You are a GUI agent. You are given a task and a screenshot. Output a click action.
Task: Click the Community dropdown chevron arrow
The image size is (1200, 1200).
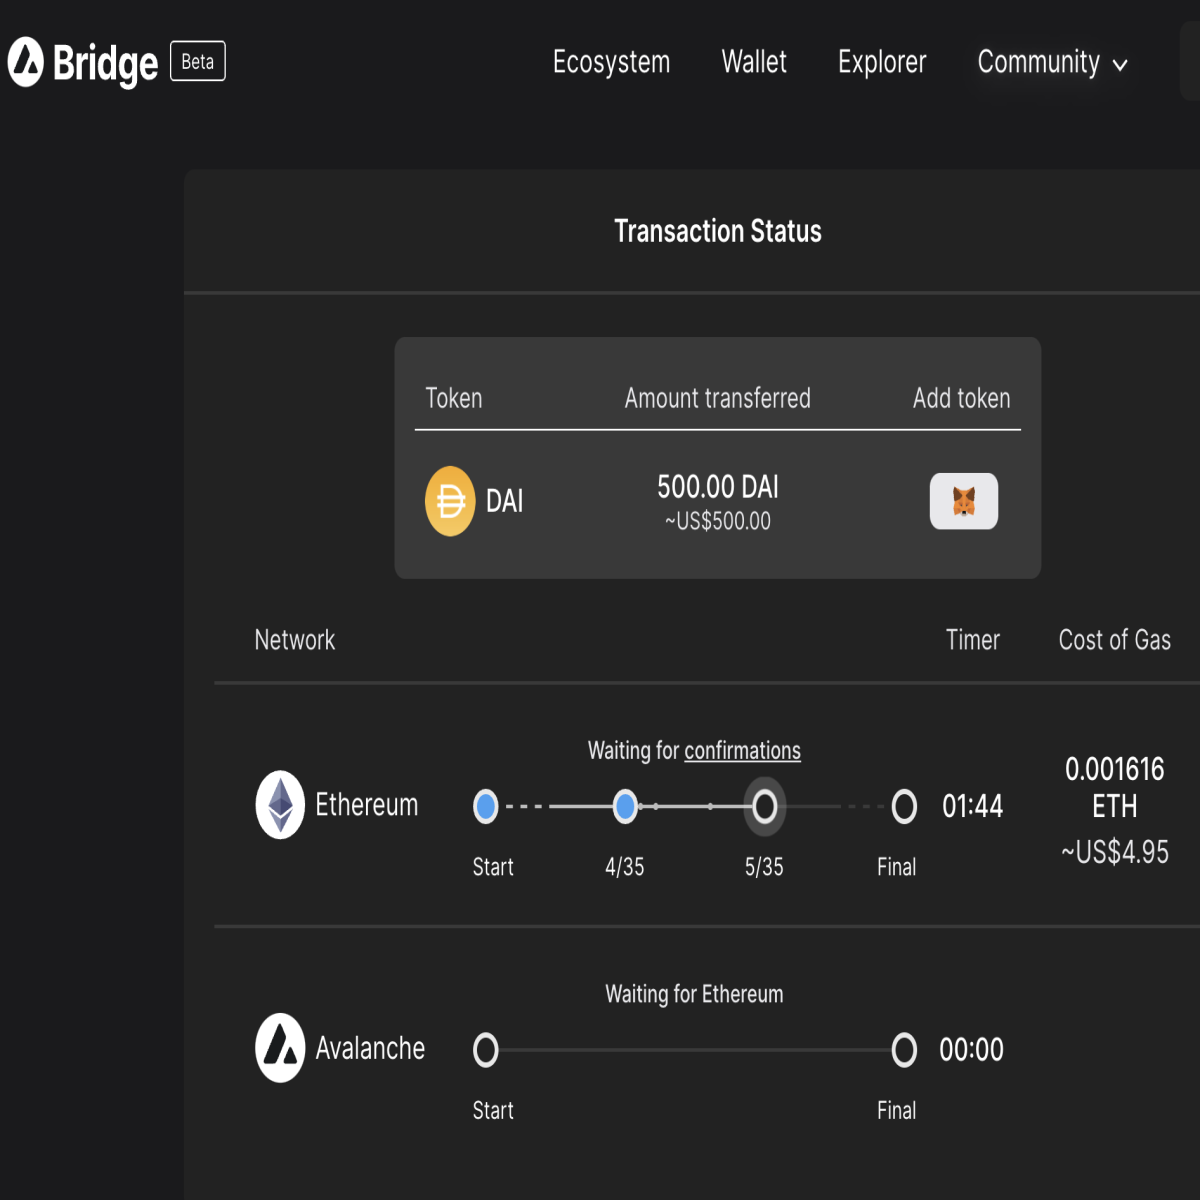coord(1120,65)
